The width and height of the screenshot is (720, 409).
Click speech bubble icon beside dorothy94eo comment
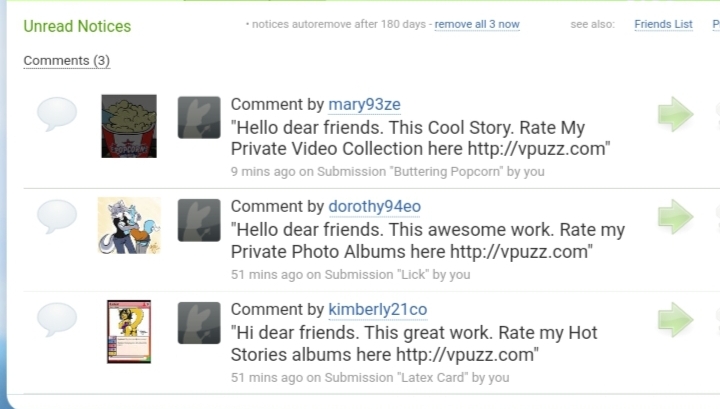[x=56, y=217]
